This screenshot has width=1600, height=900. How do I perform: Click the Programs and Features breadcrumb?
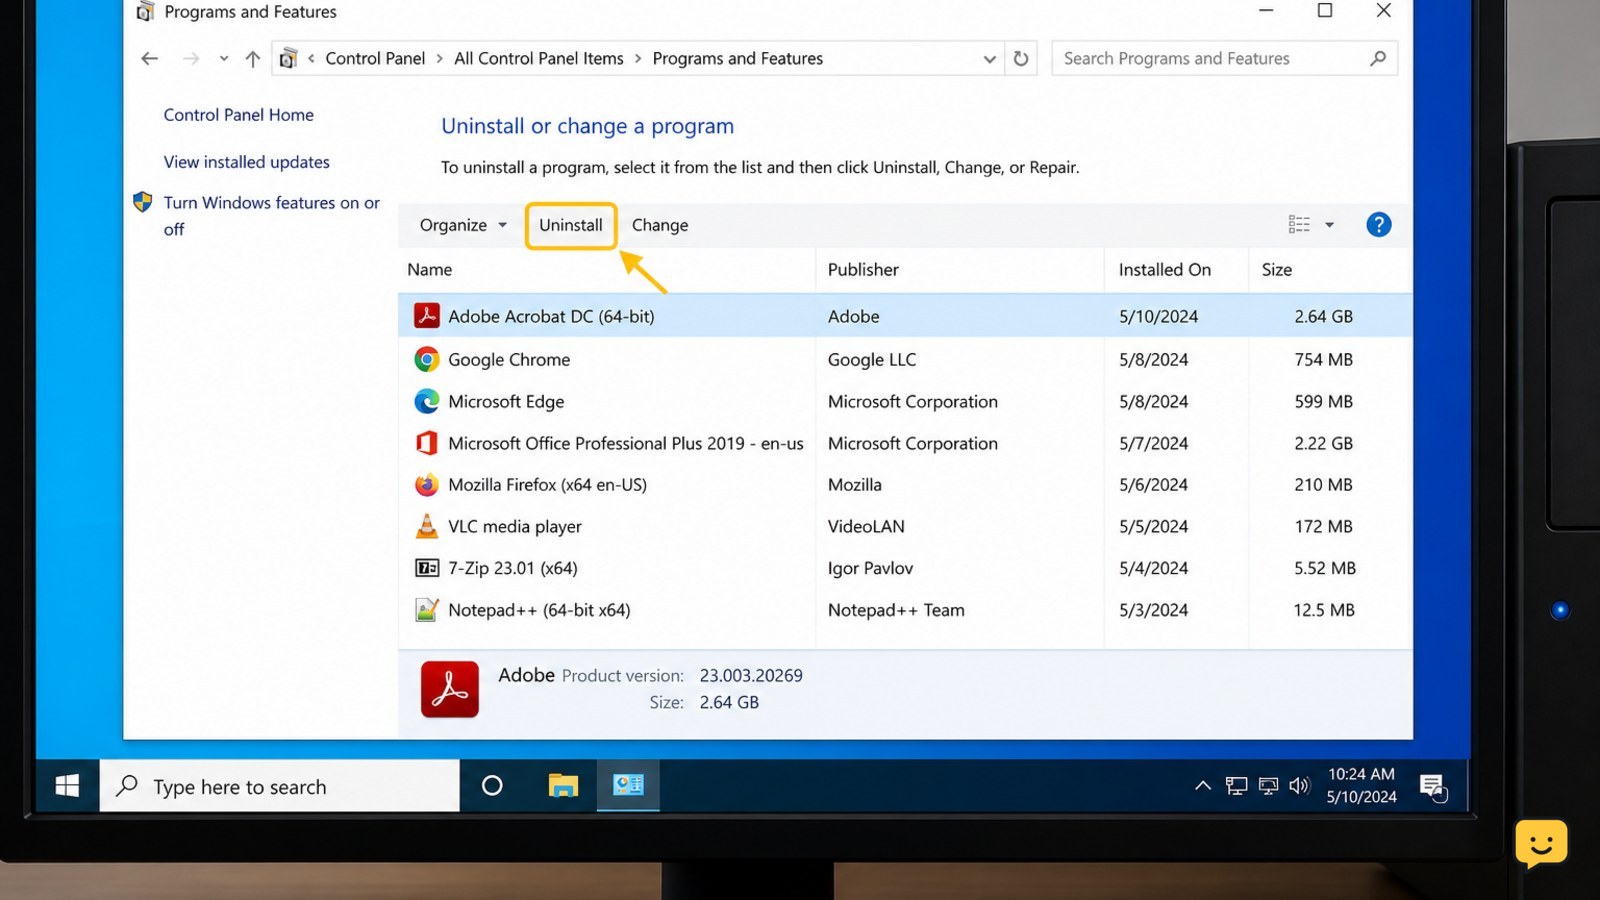click(x=738, y=59)
